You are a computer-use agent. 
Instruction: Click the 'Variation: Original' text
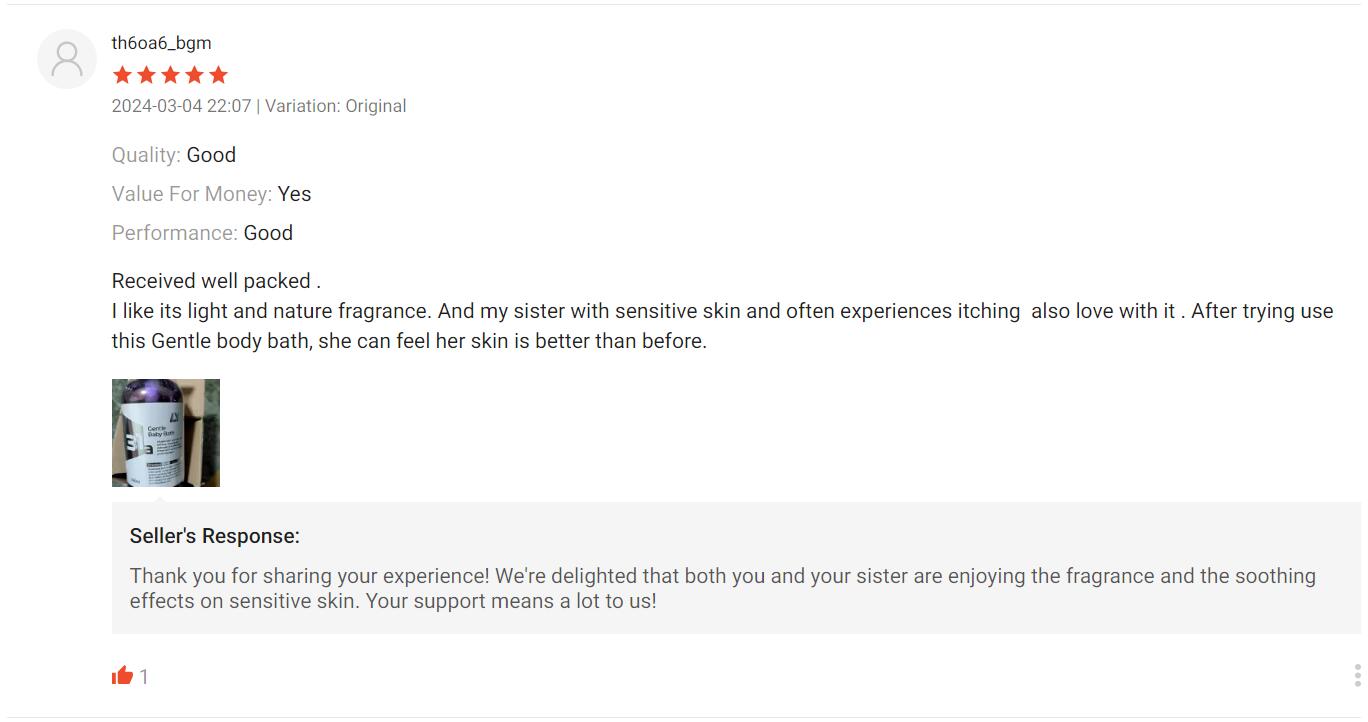pos(335,106)
